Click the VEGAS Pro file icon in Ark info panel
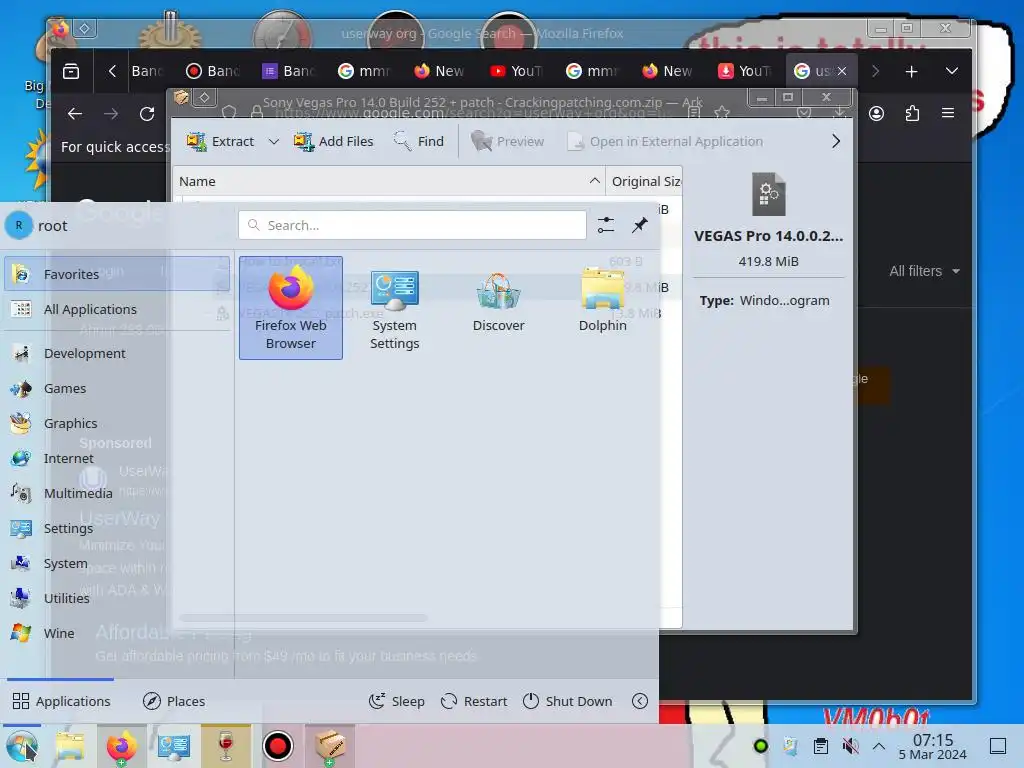 769,194
